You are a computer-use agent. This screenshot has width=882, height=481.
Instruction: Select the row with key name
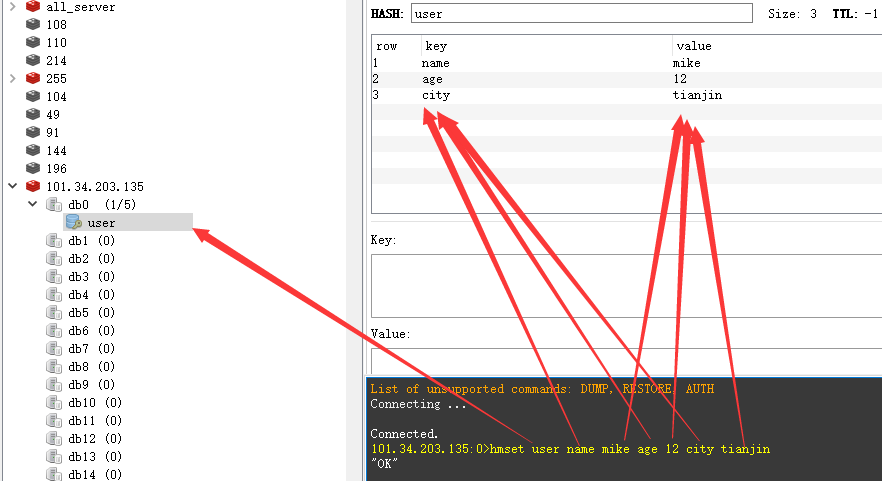(x=435, y=63)
